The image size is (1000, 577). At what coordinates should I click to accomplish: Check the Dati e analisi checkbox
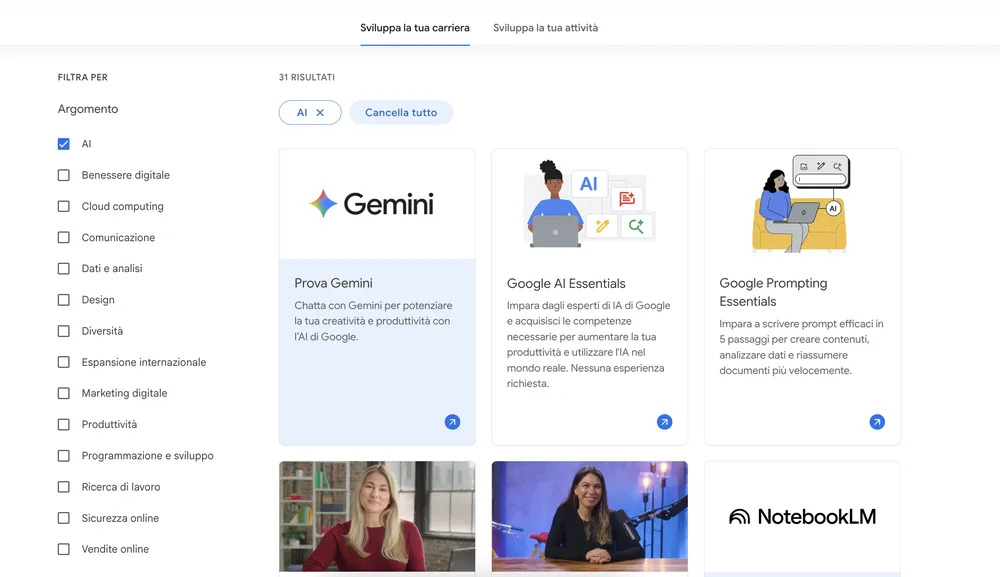tap(64, 268)
